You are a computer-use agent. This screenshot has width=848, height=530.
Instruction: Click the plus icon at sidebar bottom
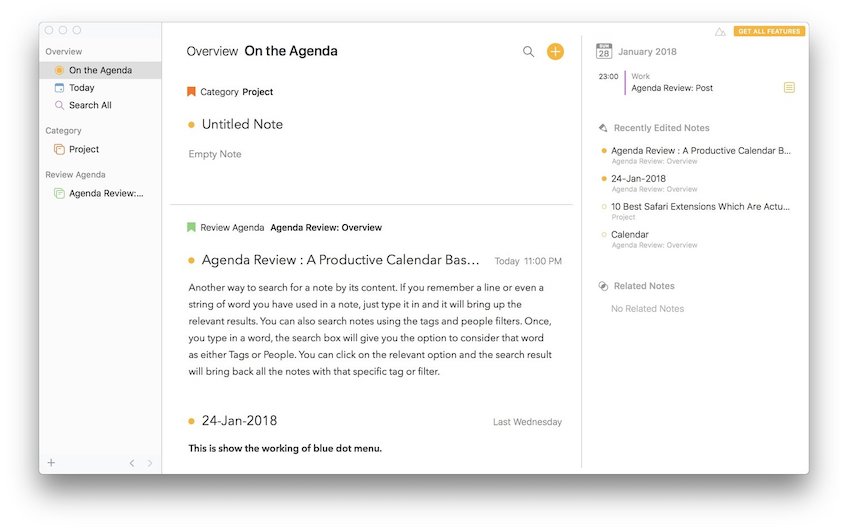coord(51,463)
